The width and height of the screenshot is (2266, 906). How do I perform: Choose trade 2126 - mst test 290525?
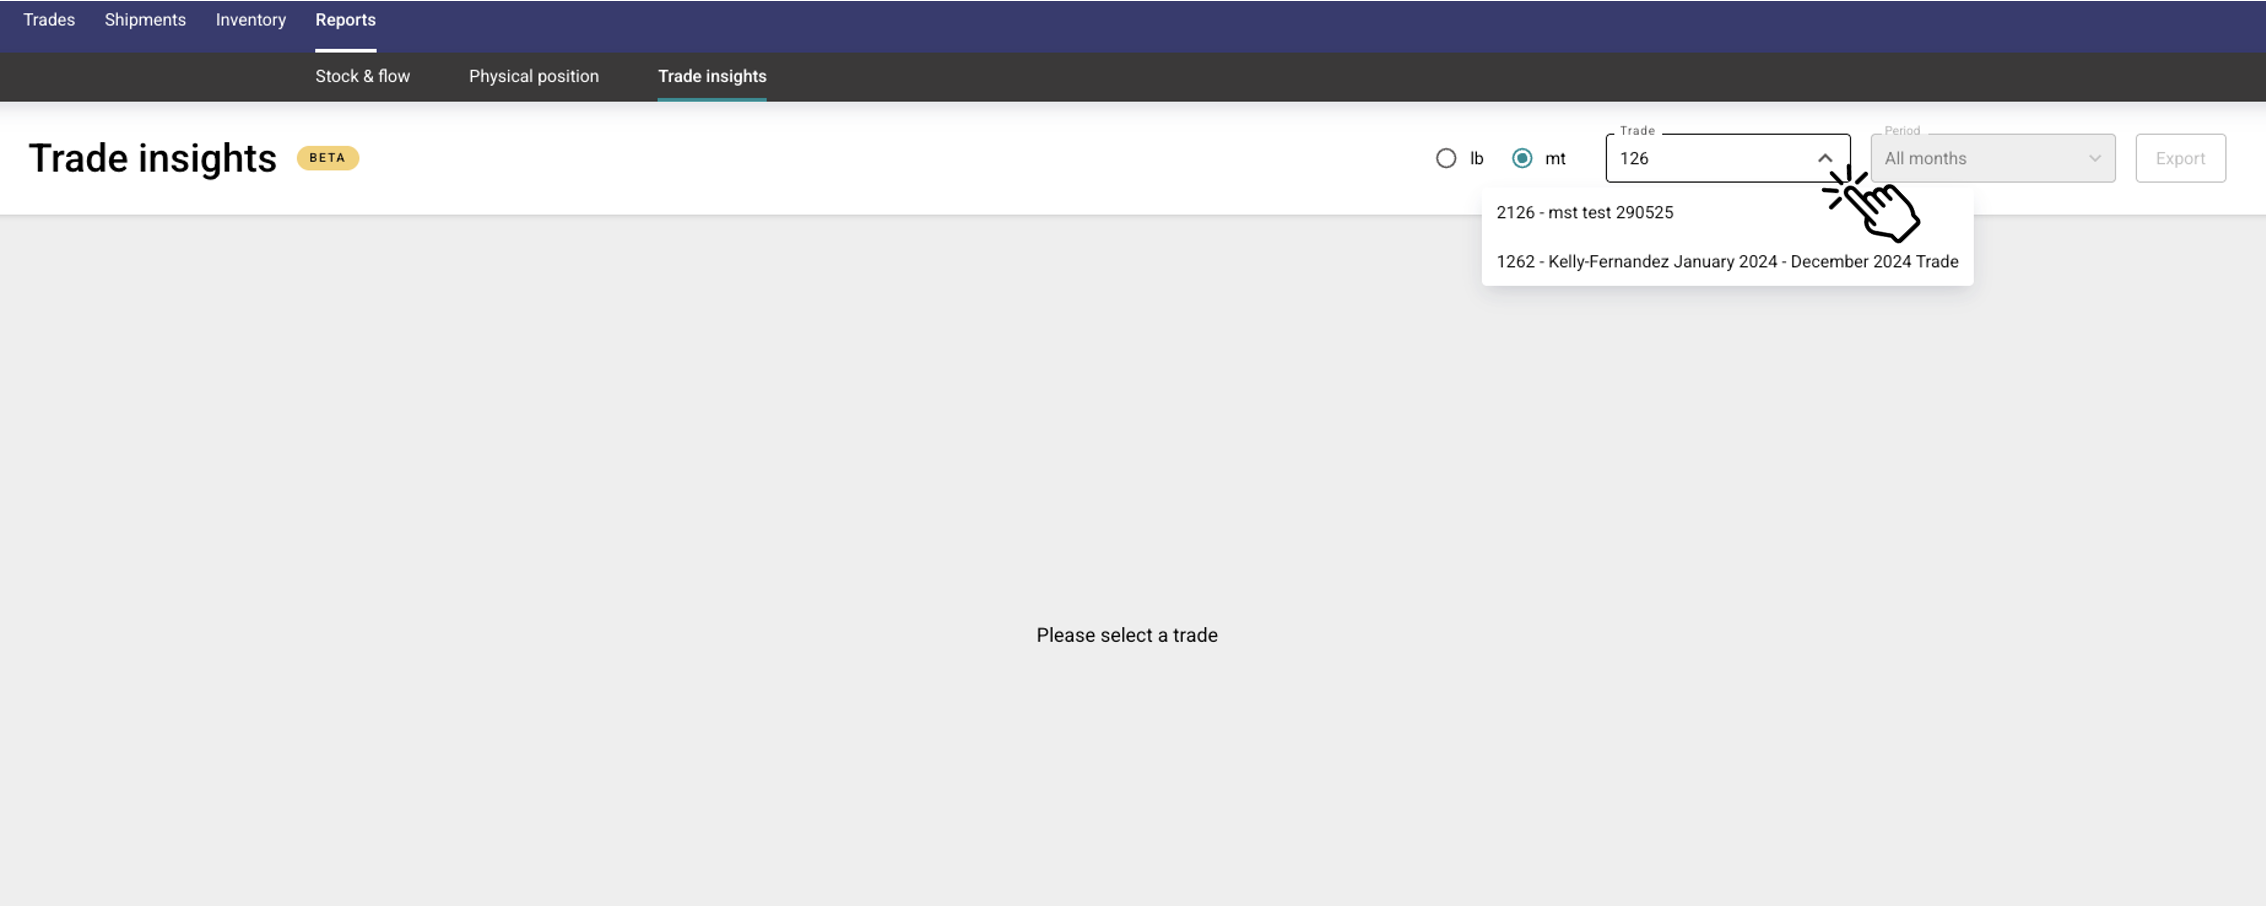[x=1584, y=212]
